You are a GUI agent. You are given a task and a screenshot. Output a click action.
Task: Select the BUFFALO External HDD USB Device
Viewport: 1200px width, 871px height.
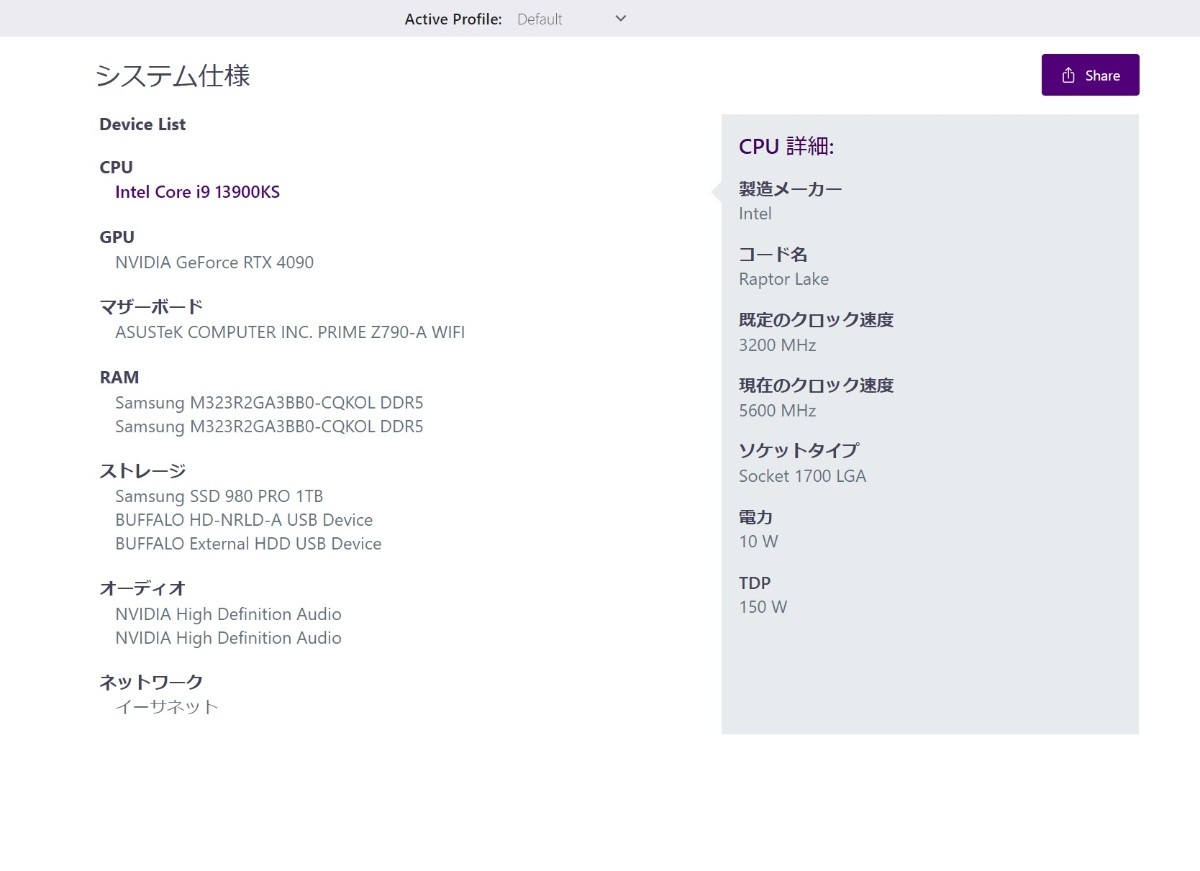(x=248, y=544)
